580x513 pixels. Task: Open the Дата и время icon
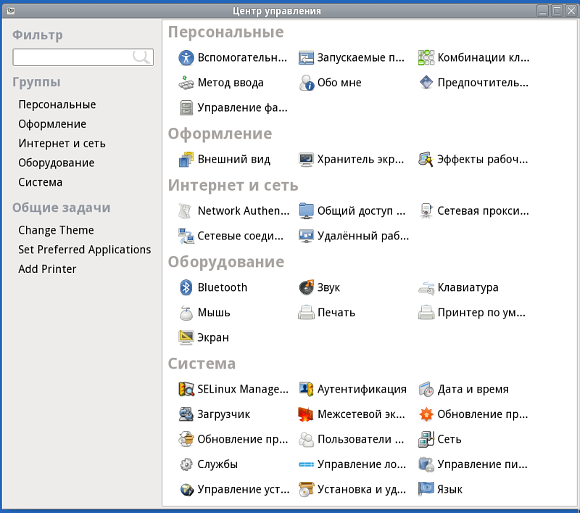(x=426, y=389)
